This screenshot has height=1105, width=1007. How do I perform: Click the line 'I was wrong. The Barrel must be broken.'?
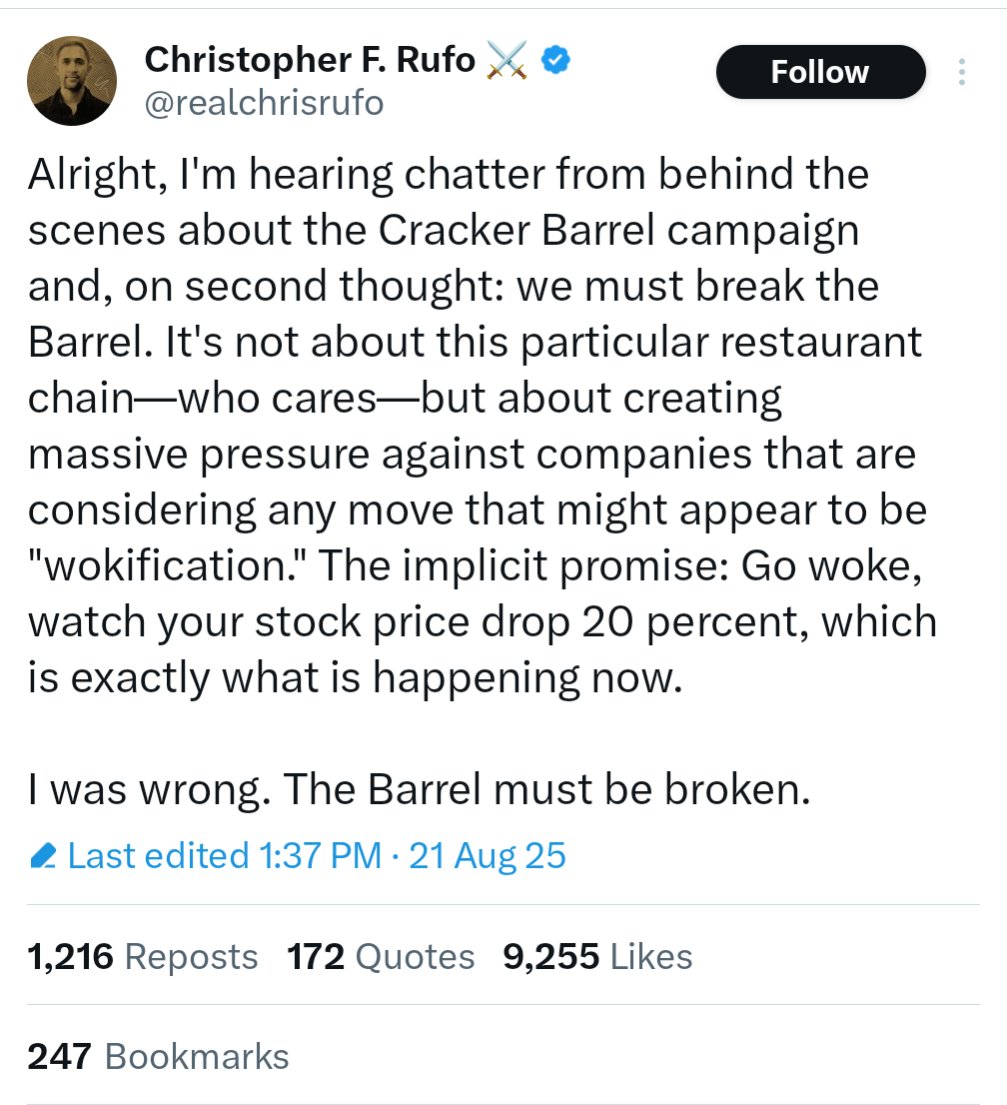click(x=417, y=789)
